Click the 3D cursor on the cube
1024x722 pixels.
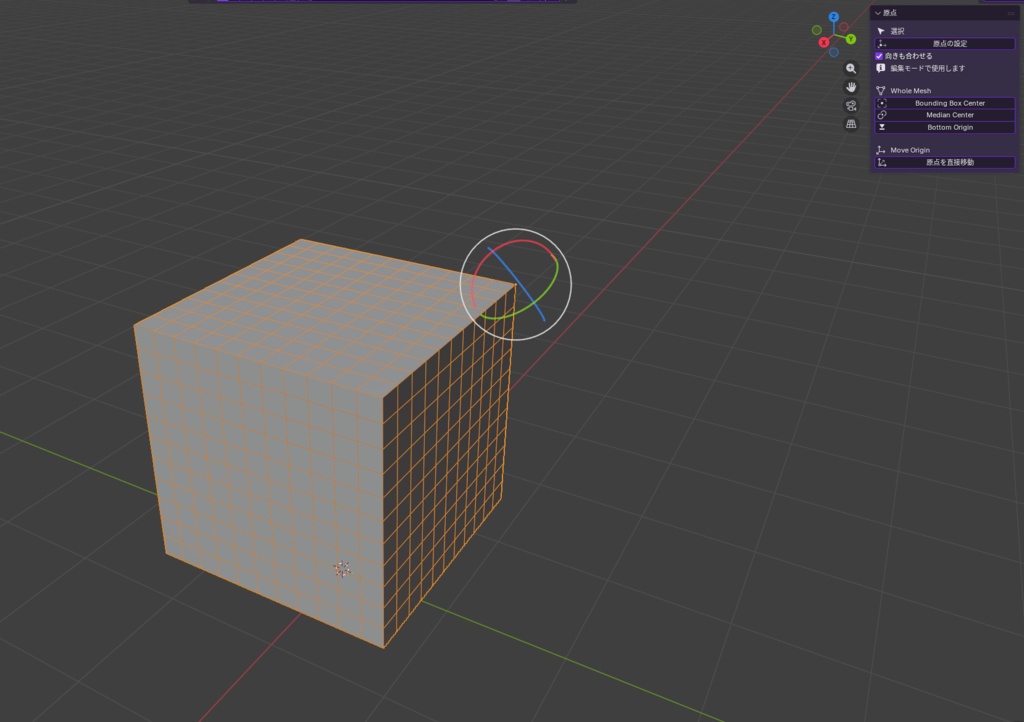coord(342,569)
